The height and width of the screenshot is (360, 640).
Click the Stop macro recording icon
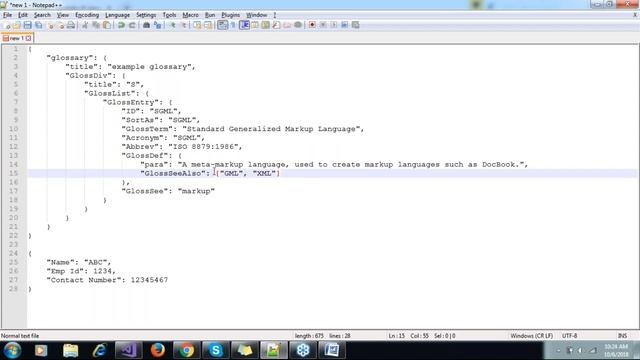(x=323, y=25)
